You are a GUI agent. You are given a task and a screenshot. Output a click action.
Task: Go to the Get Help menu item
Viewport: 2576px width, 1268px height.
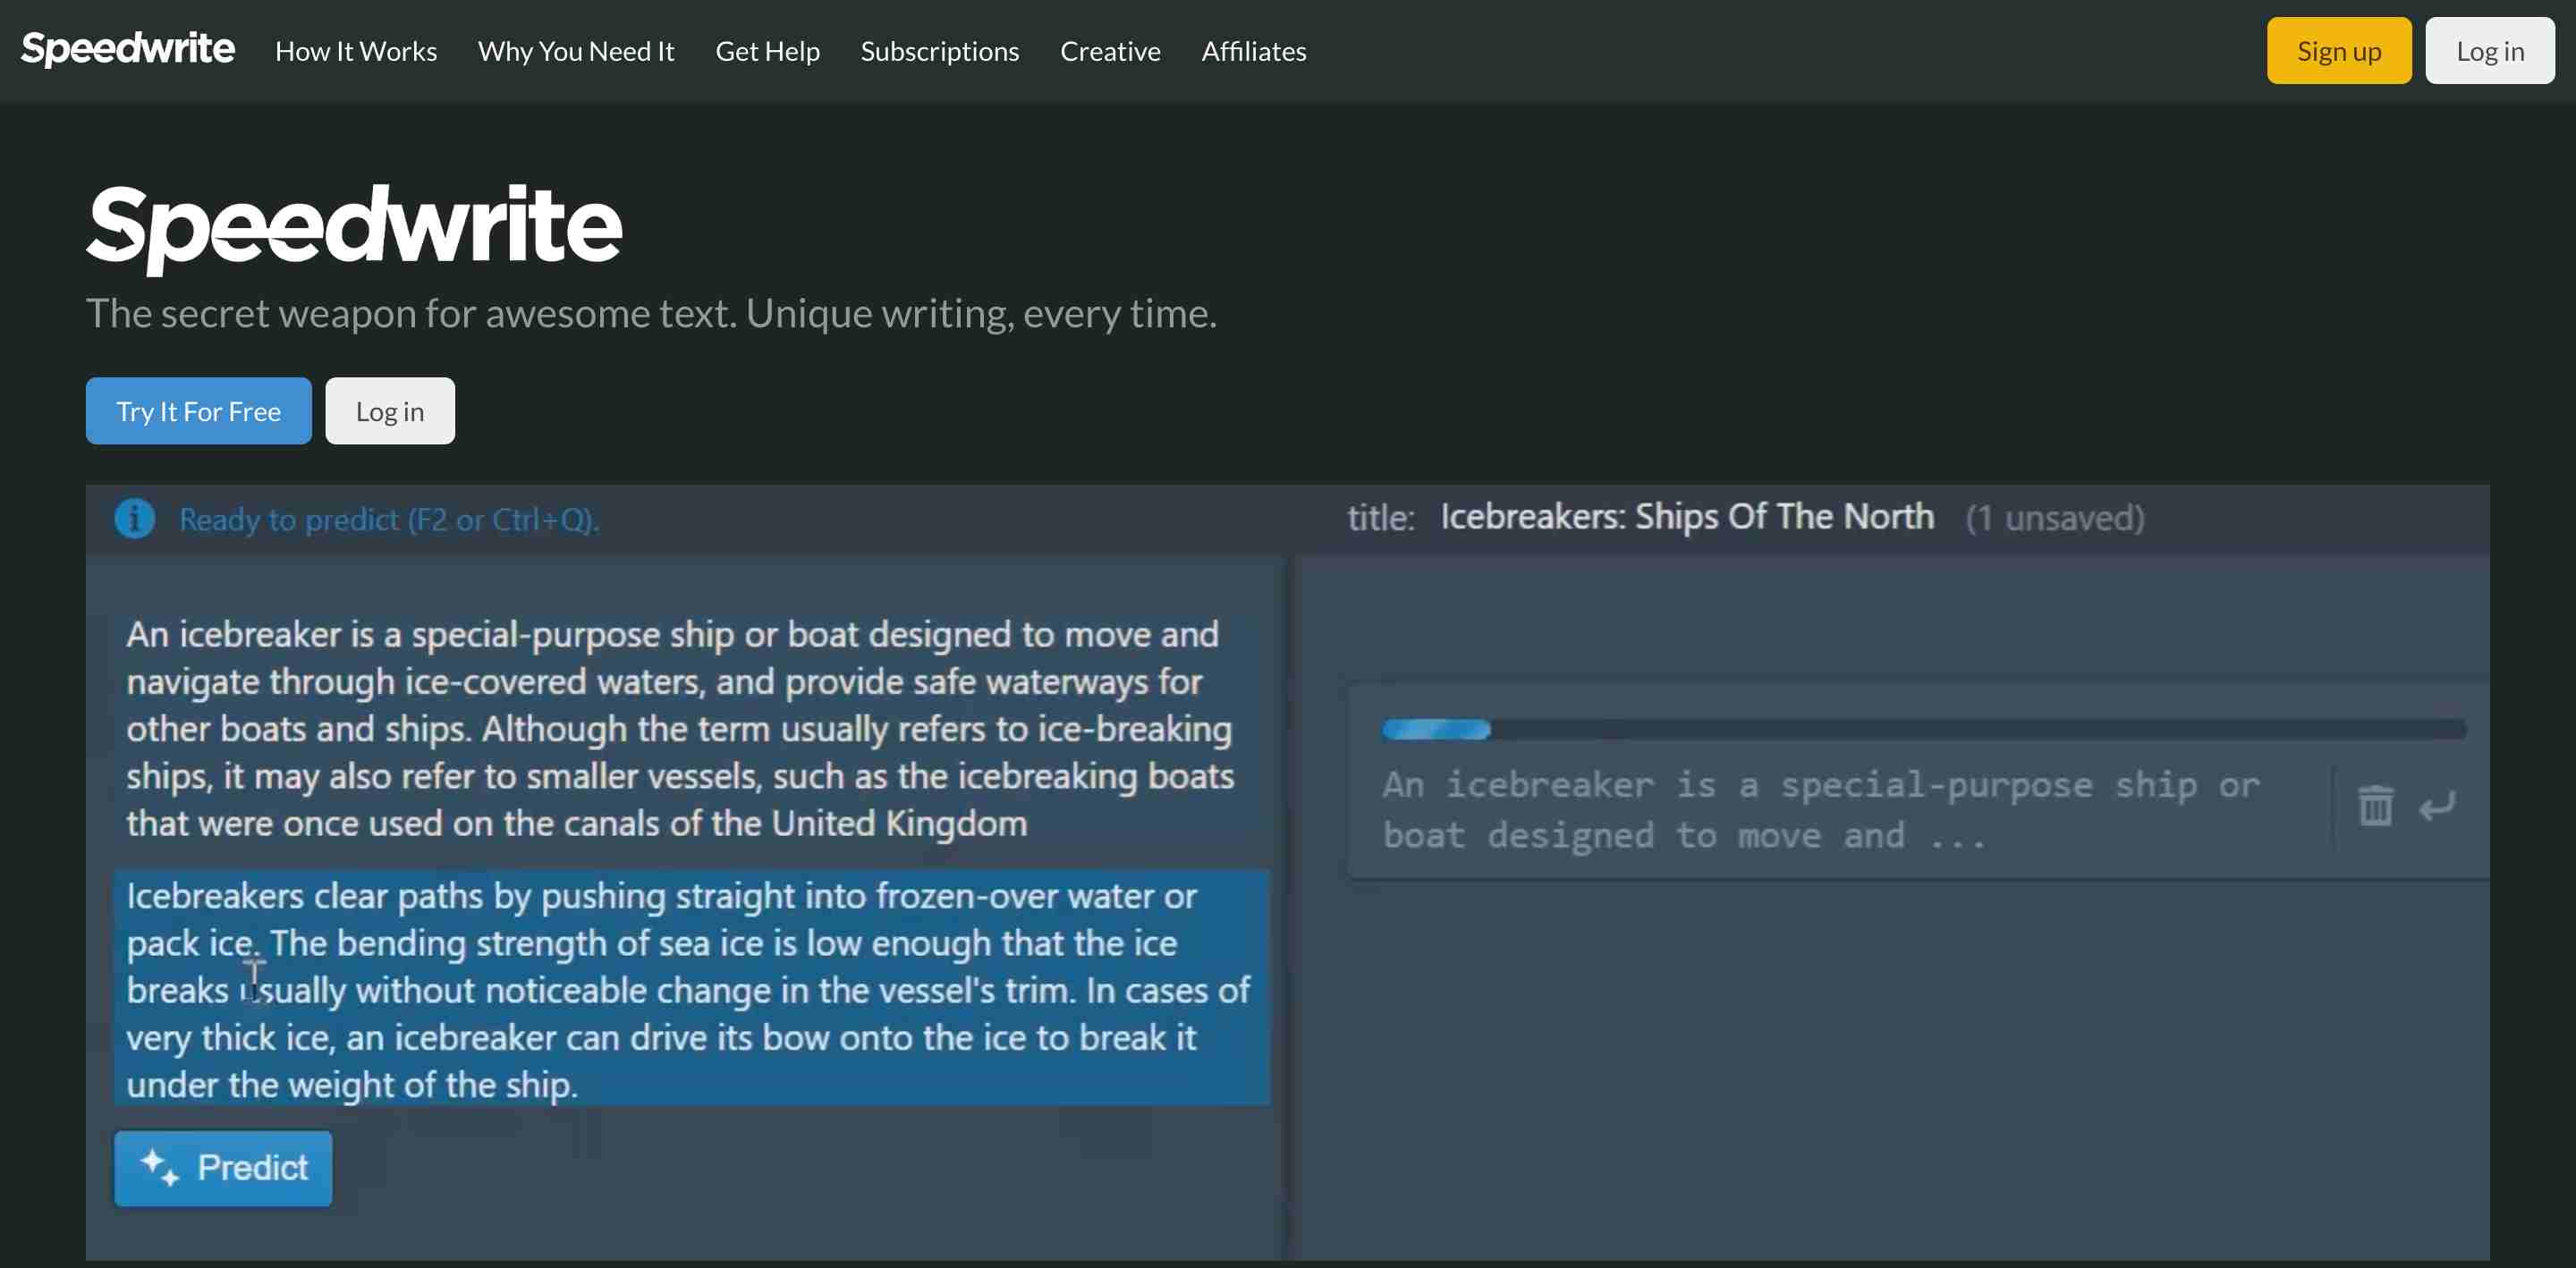pyautogui.click(x=767, y=51)
